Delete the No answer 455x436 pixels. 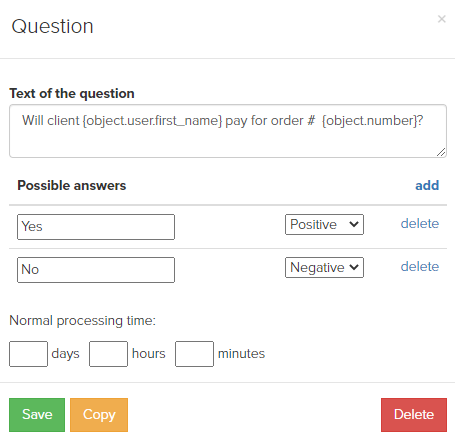pyautogui.click(x=420, y=267)
